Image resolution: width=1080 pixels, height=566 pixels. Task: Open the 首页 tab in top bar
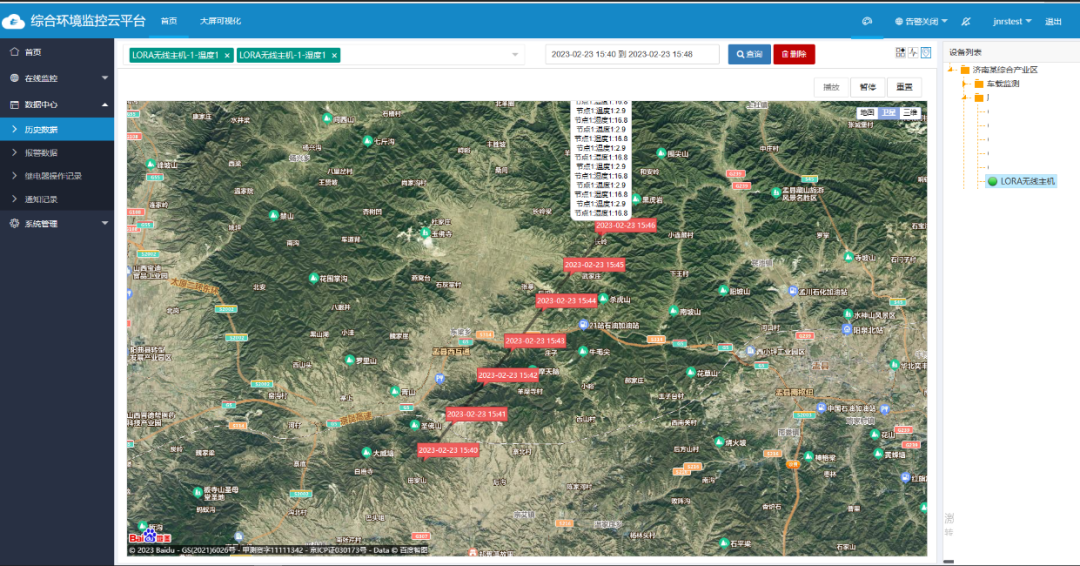pos(169,21)
